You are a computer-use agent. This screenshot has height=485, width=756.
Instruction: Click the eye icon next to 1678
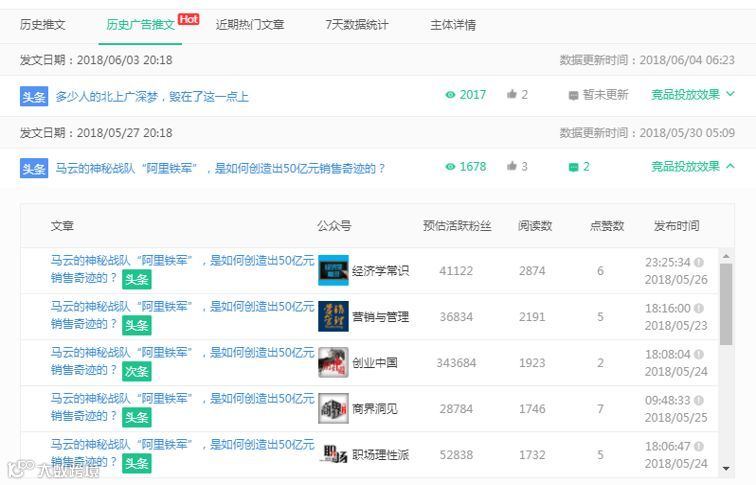[450, 167]
